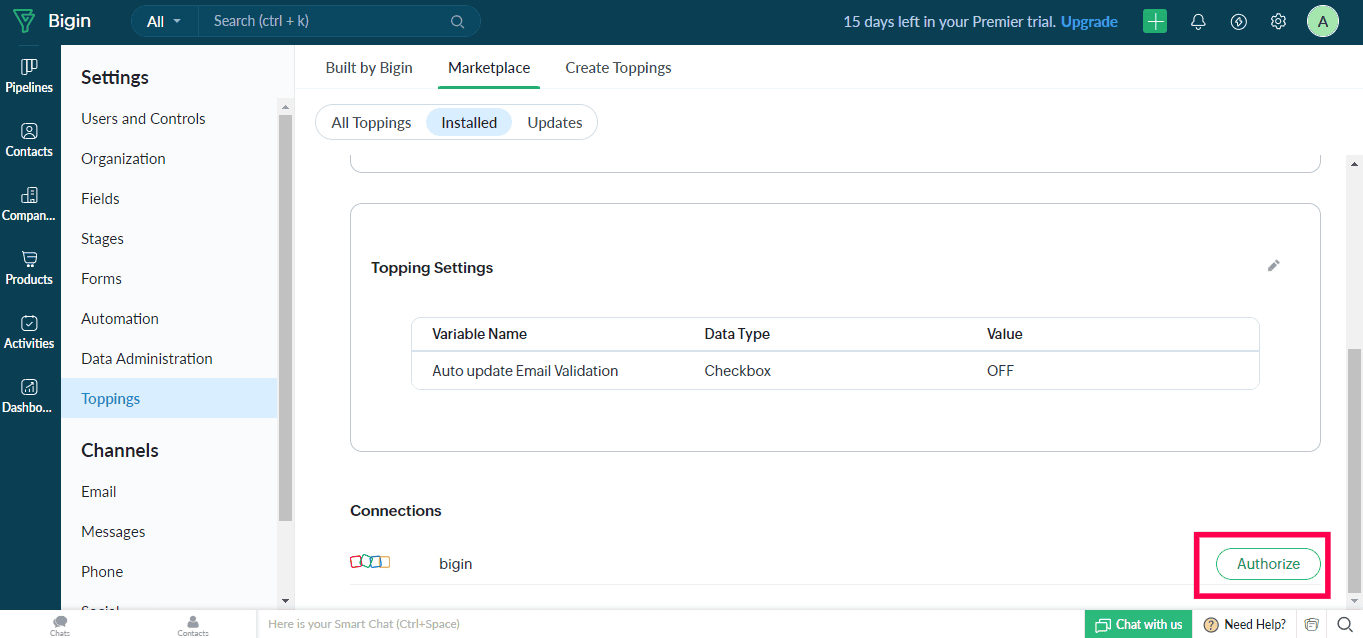Click the main content scrollbar down arrow
Viewport: 1363px width, 638px height.
click(x=1355, y=600)
